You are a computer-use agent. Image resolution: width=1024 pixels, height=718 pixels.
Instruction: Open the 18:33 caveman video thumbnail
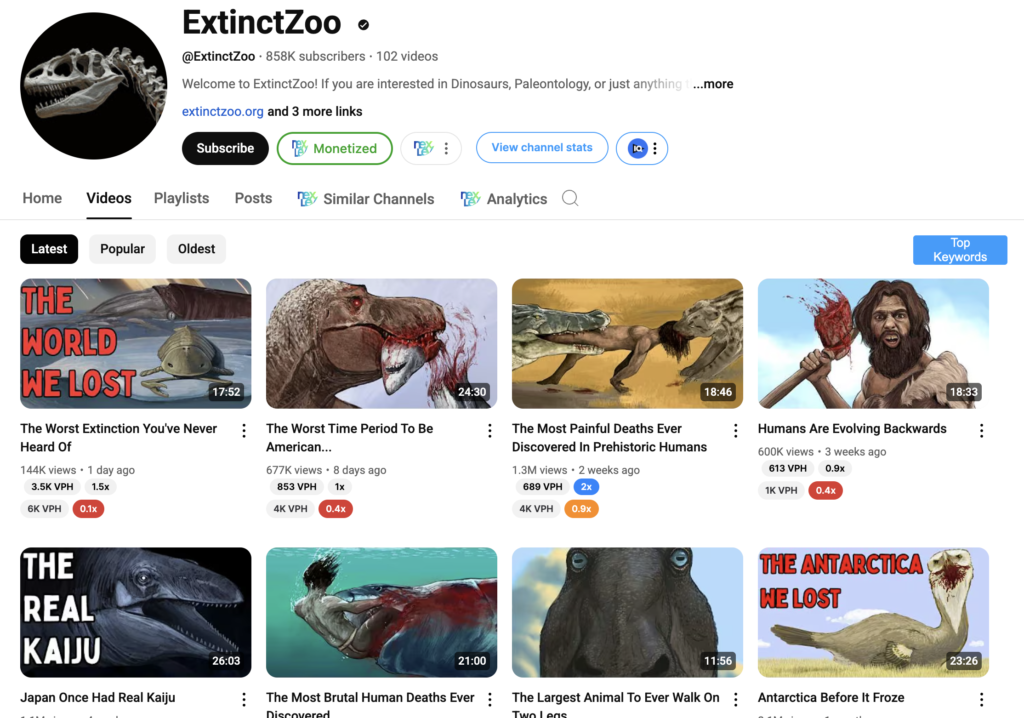[x=873, y=344]
